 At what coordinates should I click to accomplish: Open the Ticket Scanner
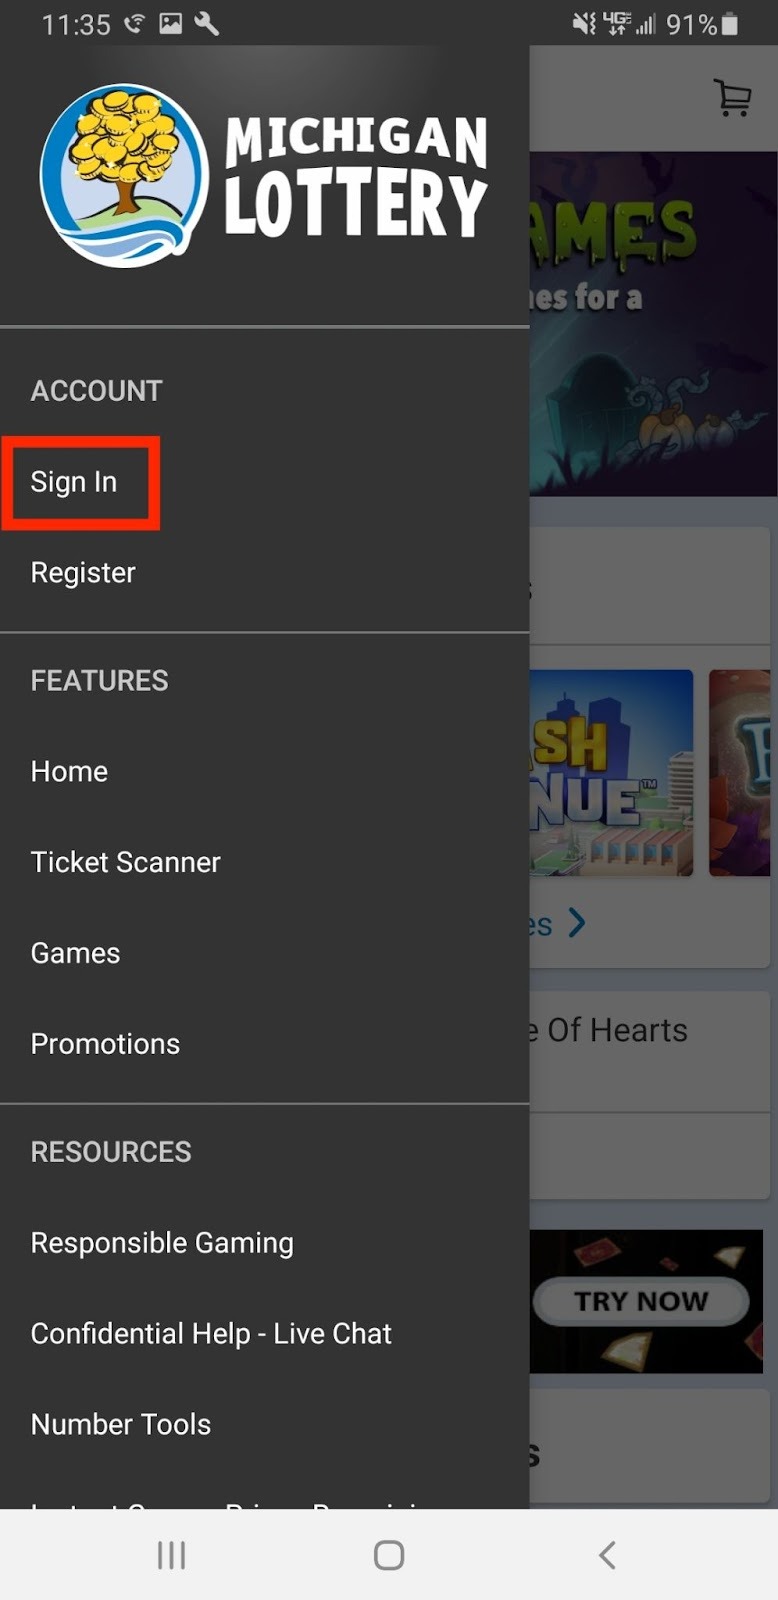pyautogui.click(x=126, y=861)
